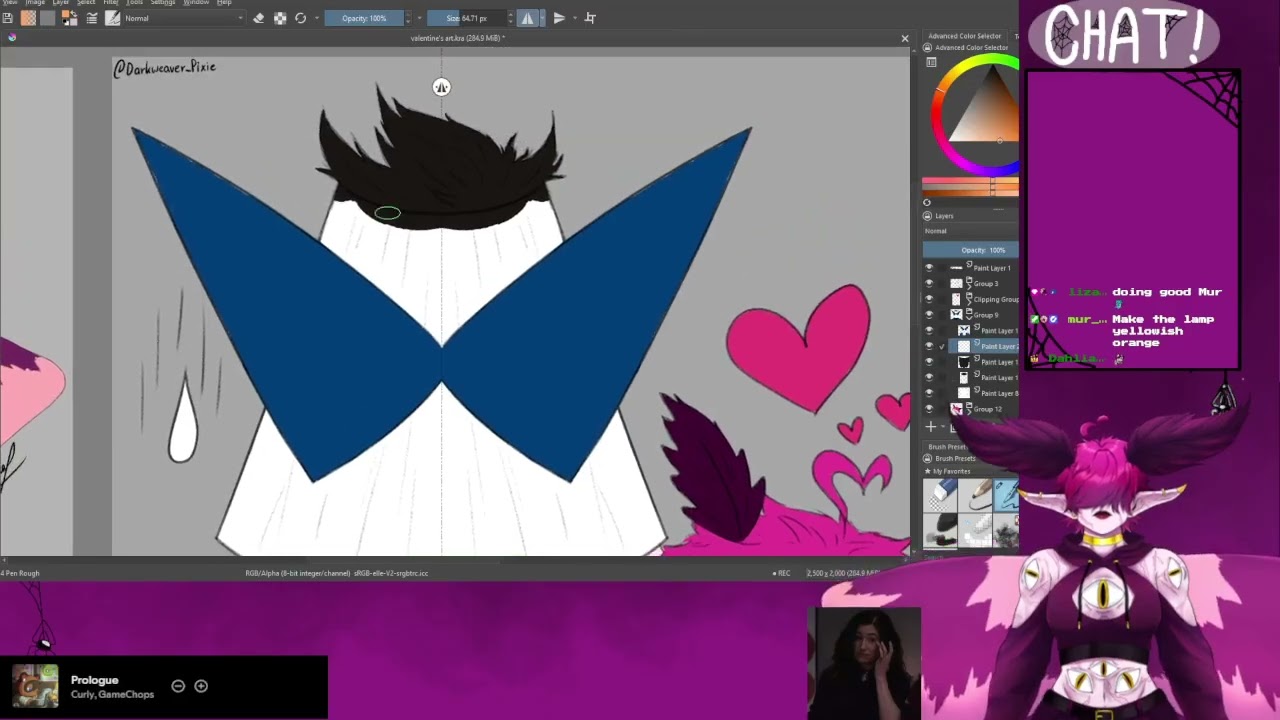Open the Layers blending mode Normal dropdown
Image resolution: width=1280 pixels, height=720 pixels.
click(970, 231)
